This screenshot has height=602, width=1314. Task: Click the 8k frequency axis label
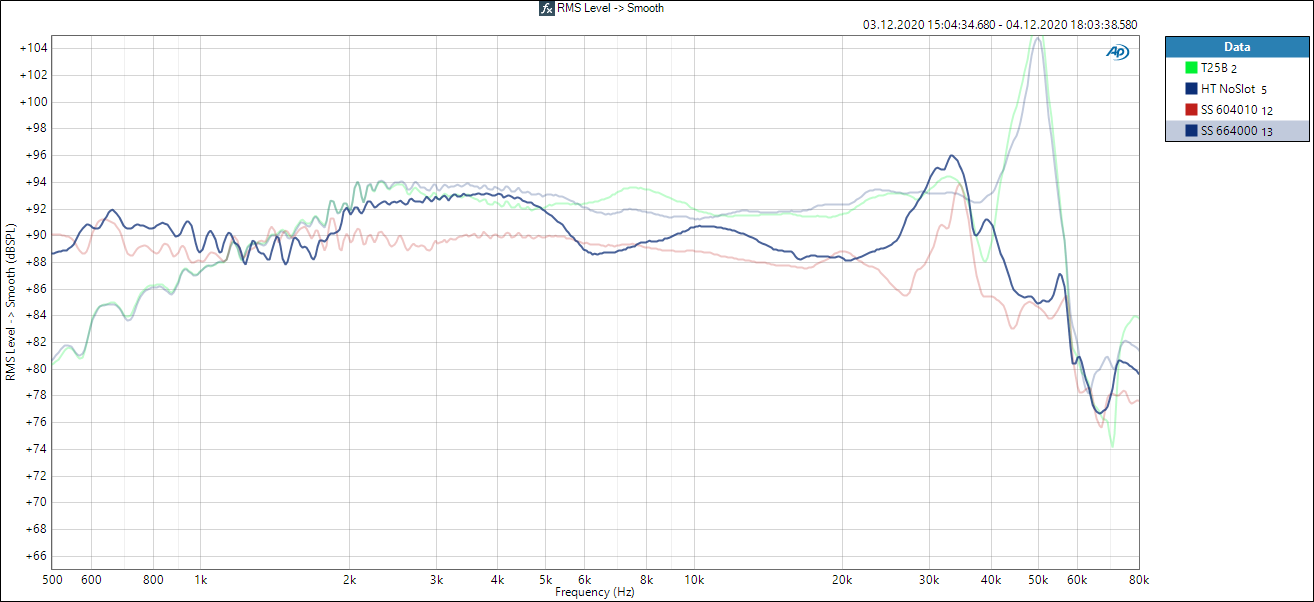(646, 580)
